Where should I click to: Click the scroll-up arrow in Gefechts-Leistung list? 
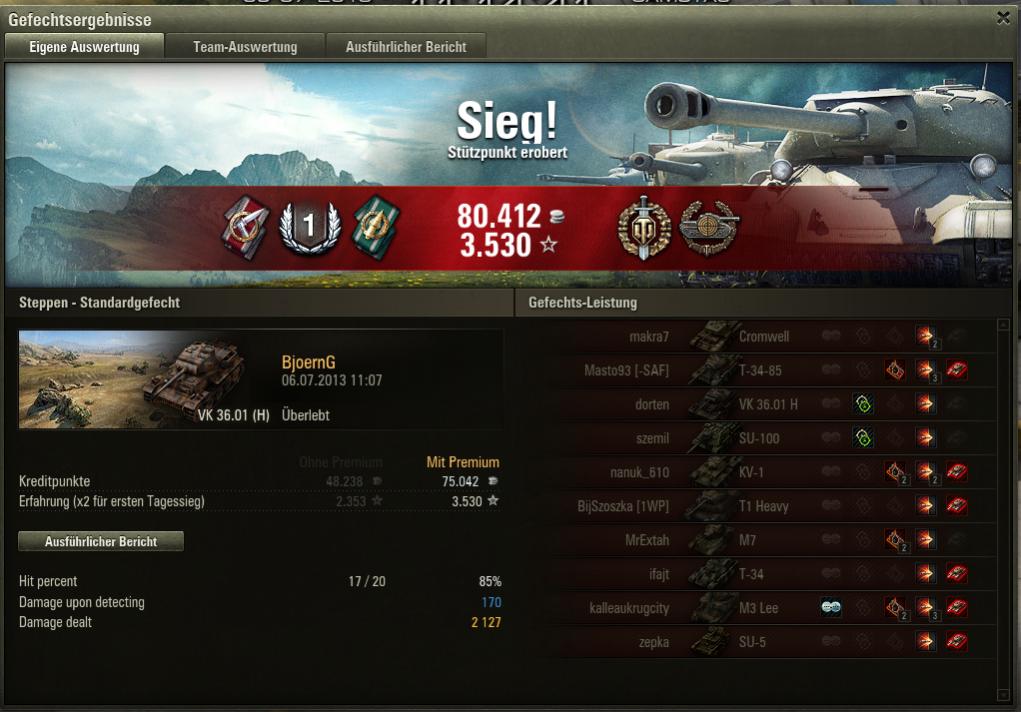point(1003,324)
